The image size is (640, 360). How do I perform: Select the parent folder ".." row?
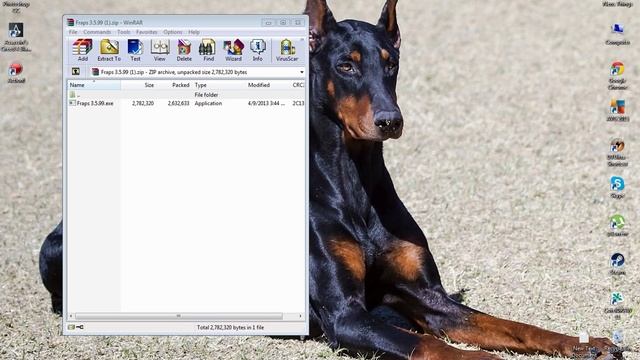tap(186, 95)
